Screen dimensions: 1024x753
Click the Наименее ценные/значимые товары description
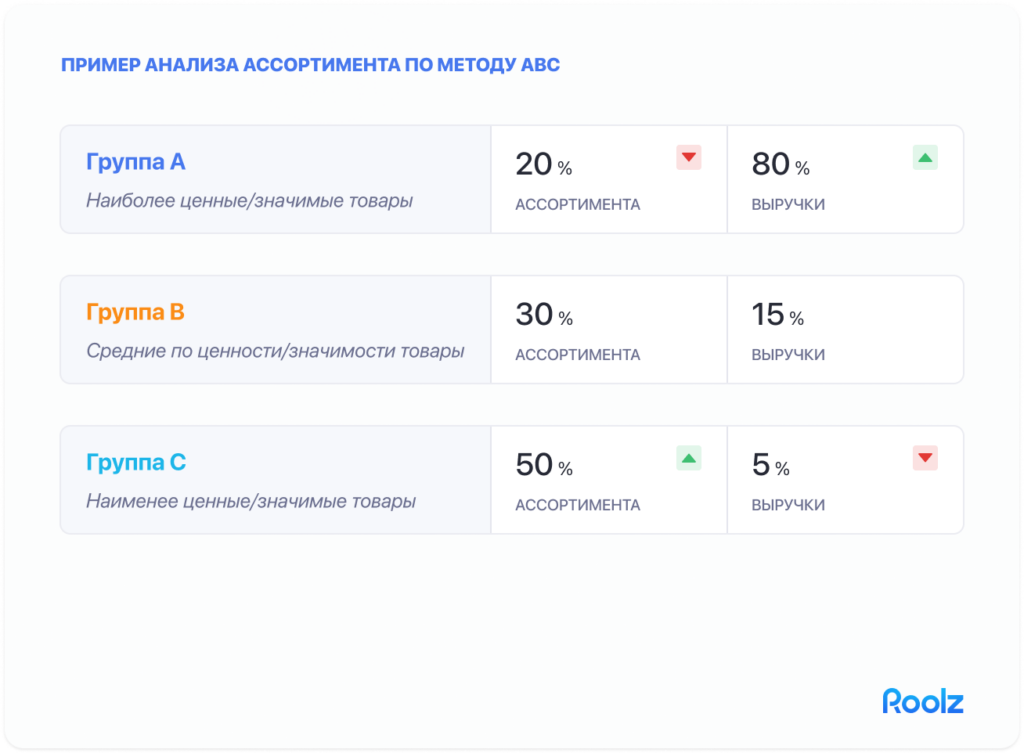(x=251, y=501)
